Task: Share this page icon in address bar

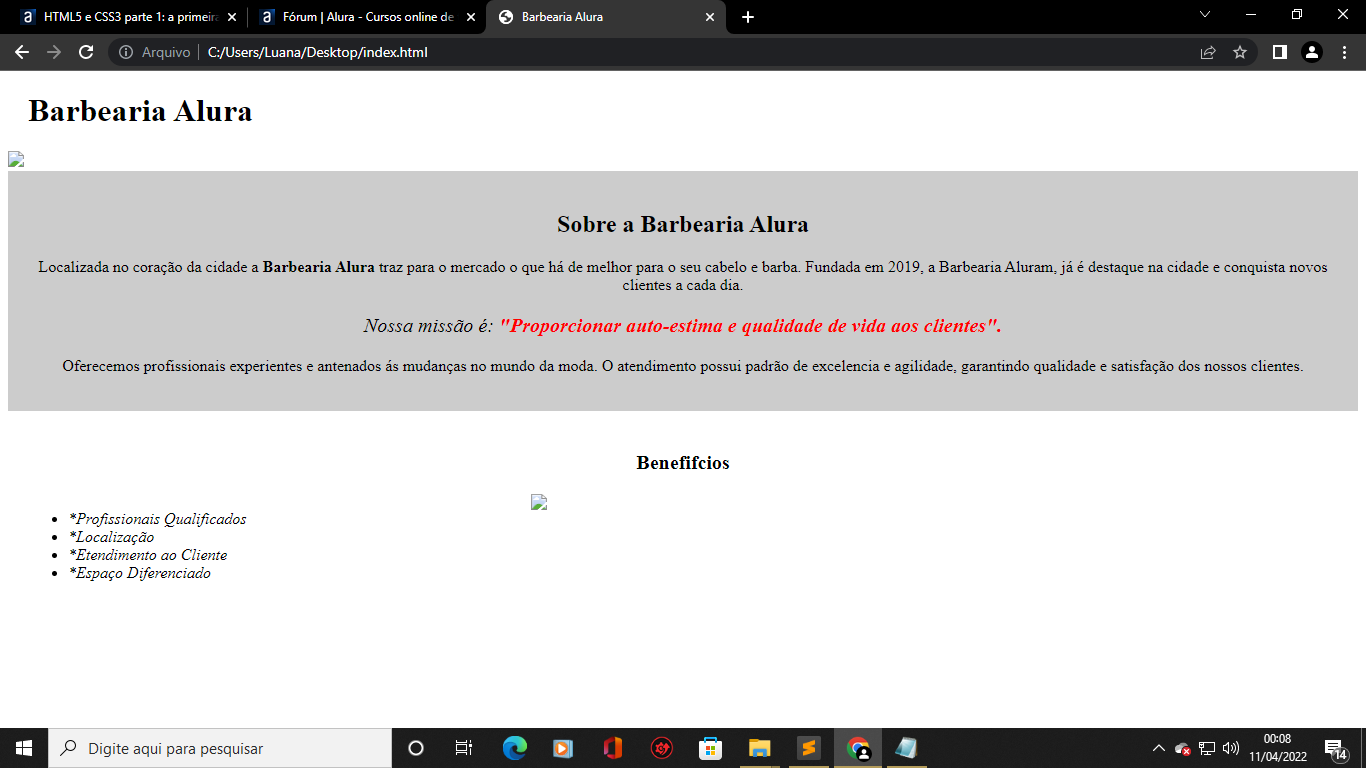Action: coord(1208,52)
